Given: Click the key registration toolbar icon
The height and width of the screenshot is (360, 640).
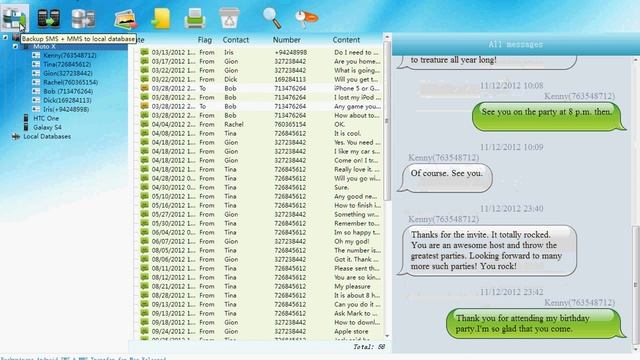Looking at the screenshot, I should [306, 19].
